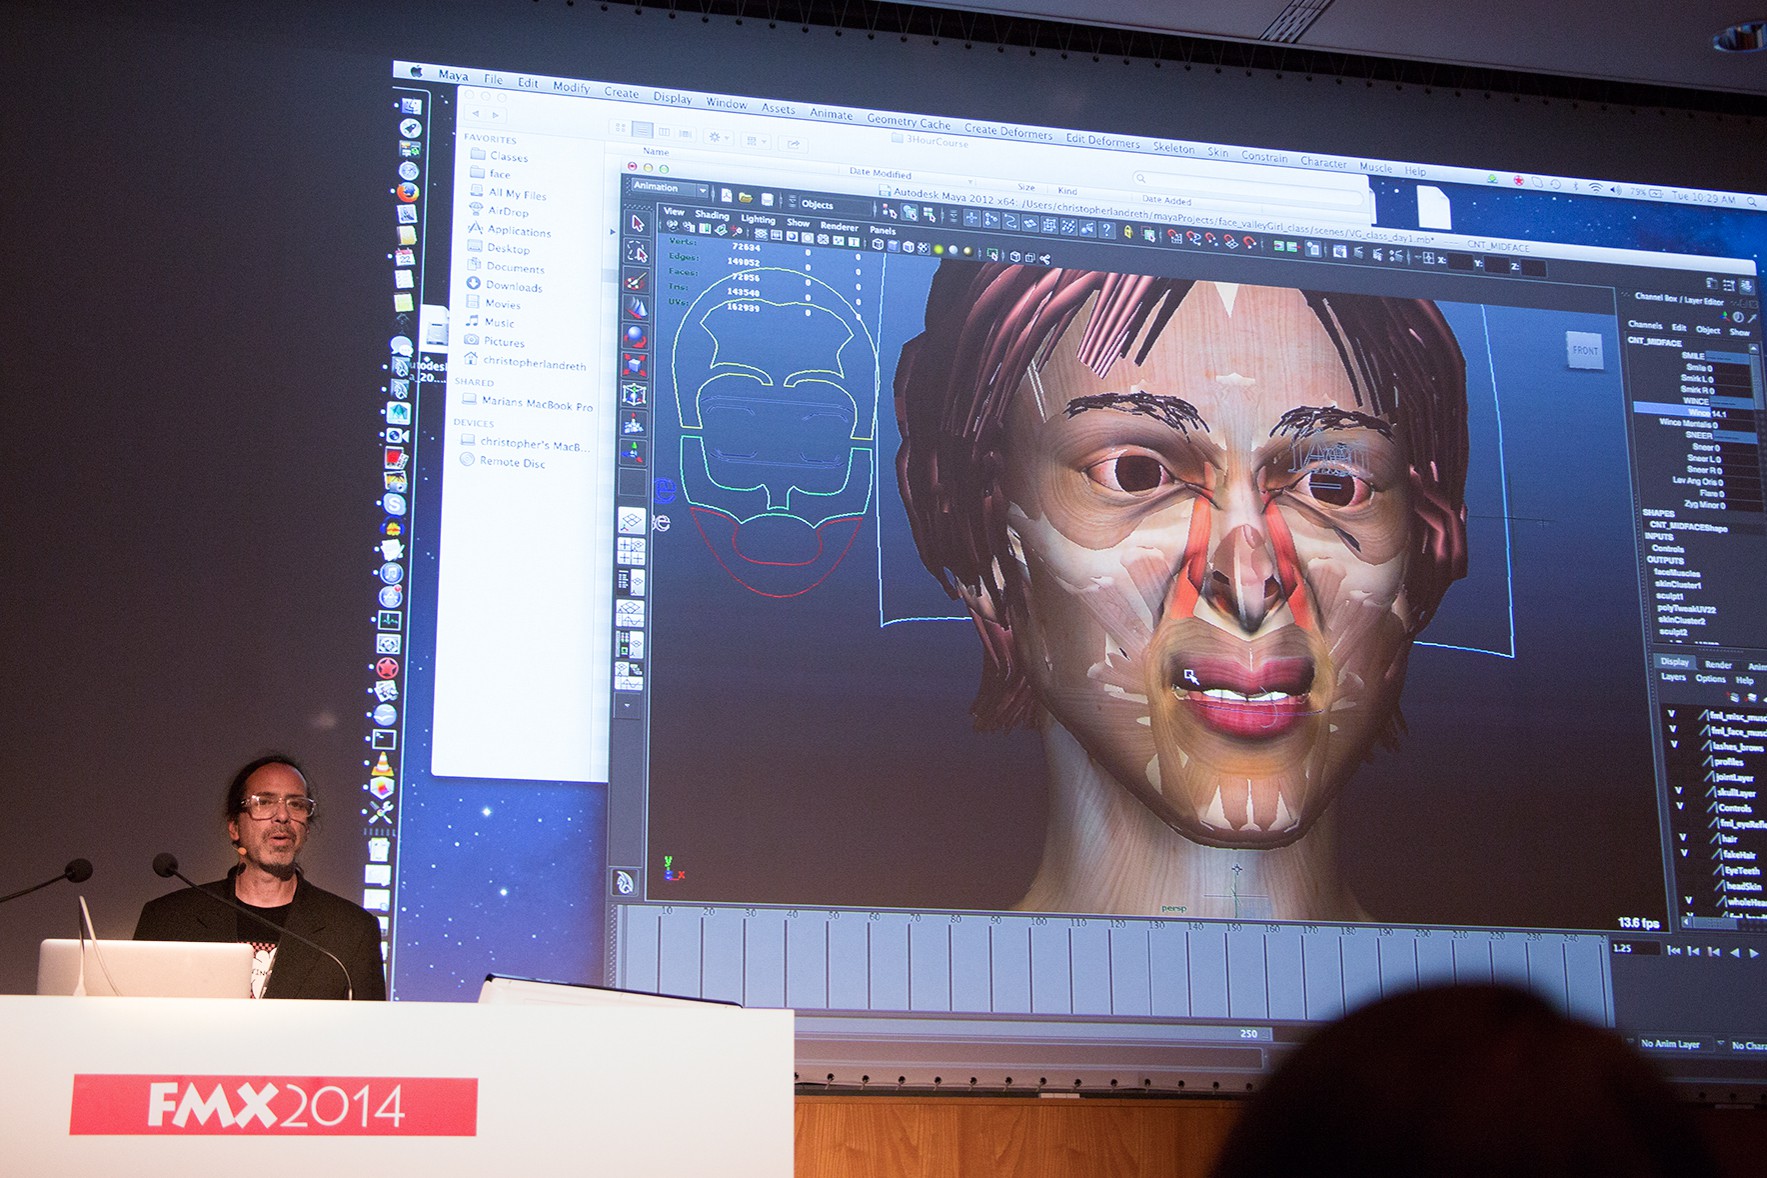The width and height of the screenshot is (1767, 1178).
Task: Click the new scene icon in status line
Action: click(727, 196)
